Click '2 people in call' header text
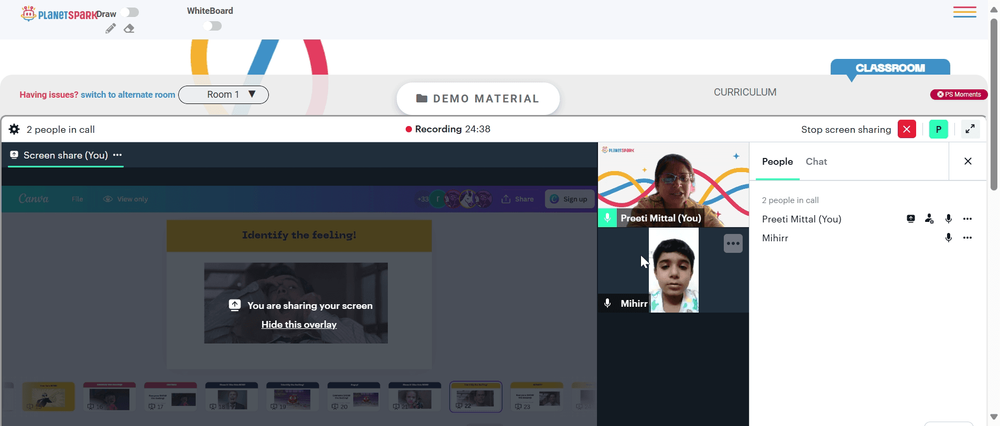Image resolution: width=1000 pixels, height=426 pixels. click(61, 129)
